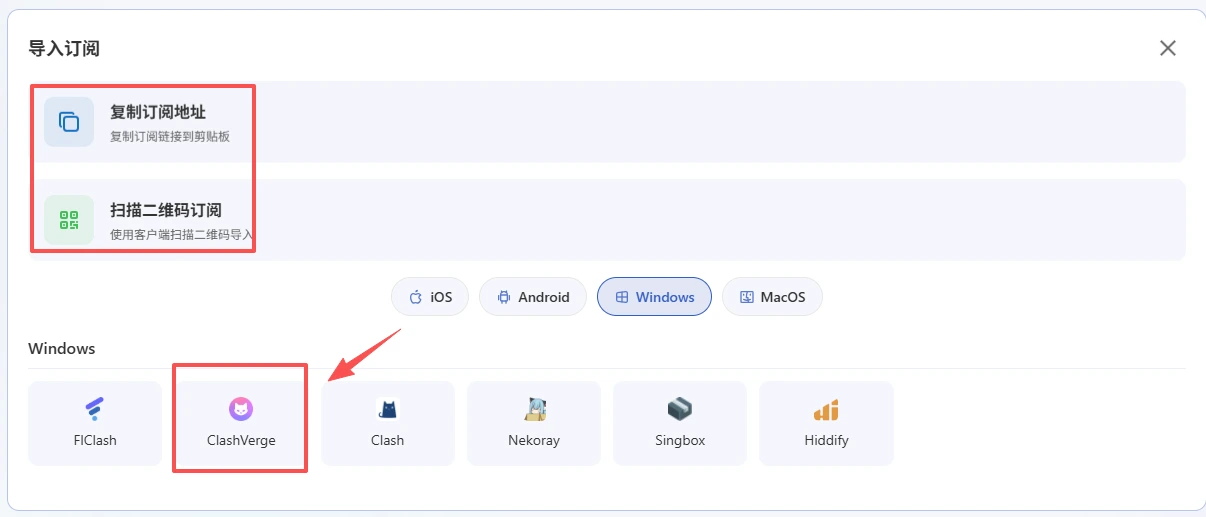
Task: Click the green QR code scan icon
Action: [x=69, y=220]
